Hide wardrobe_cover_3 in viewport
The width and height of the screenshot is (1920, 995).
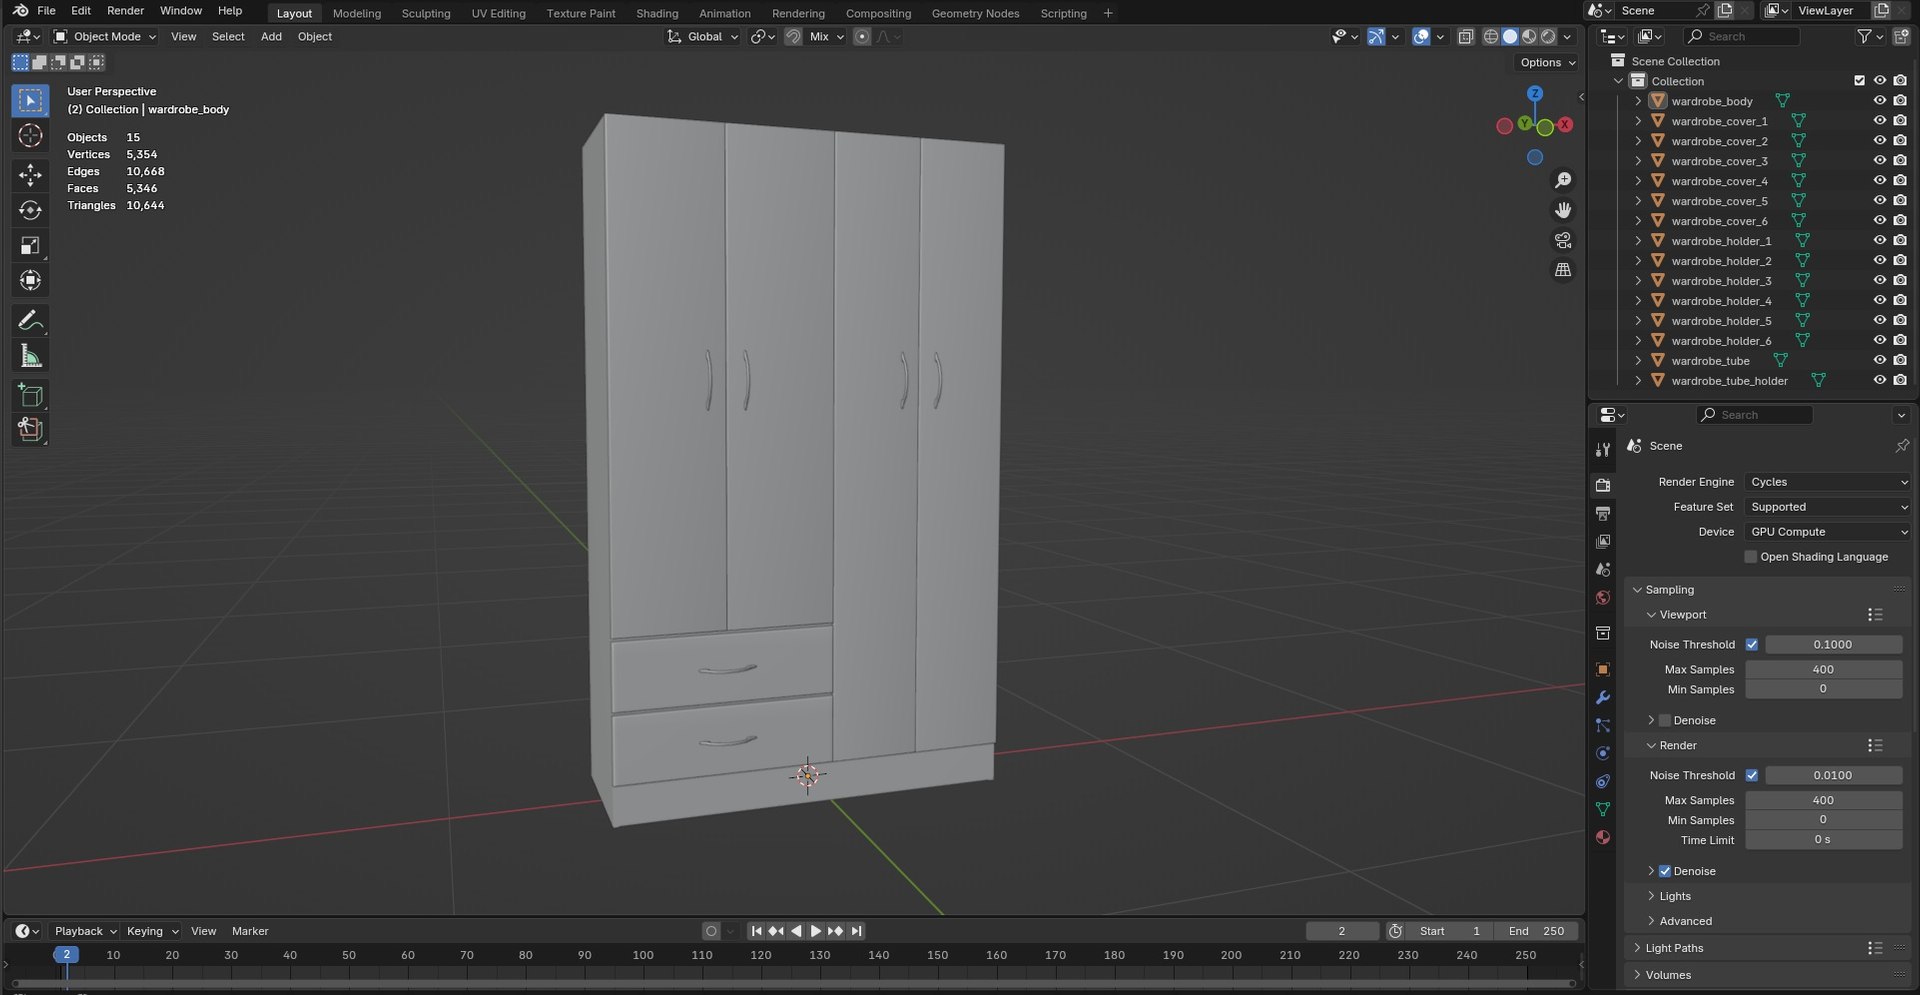click(x=1879, y=161)
